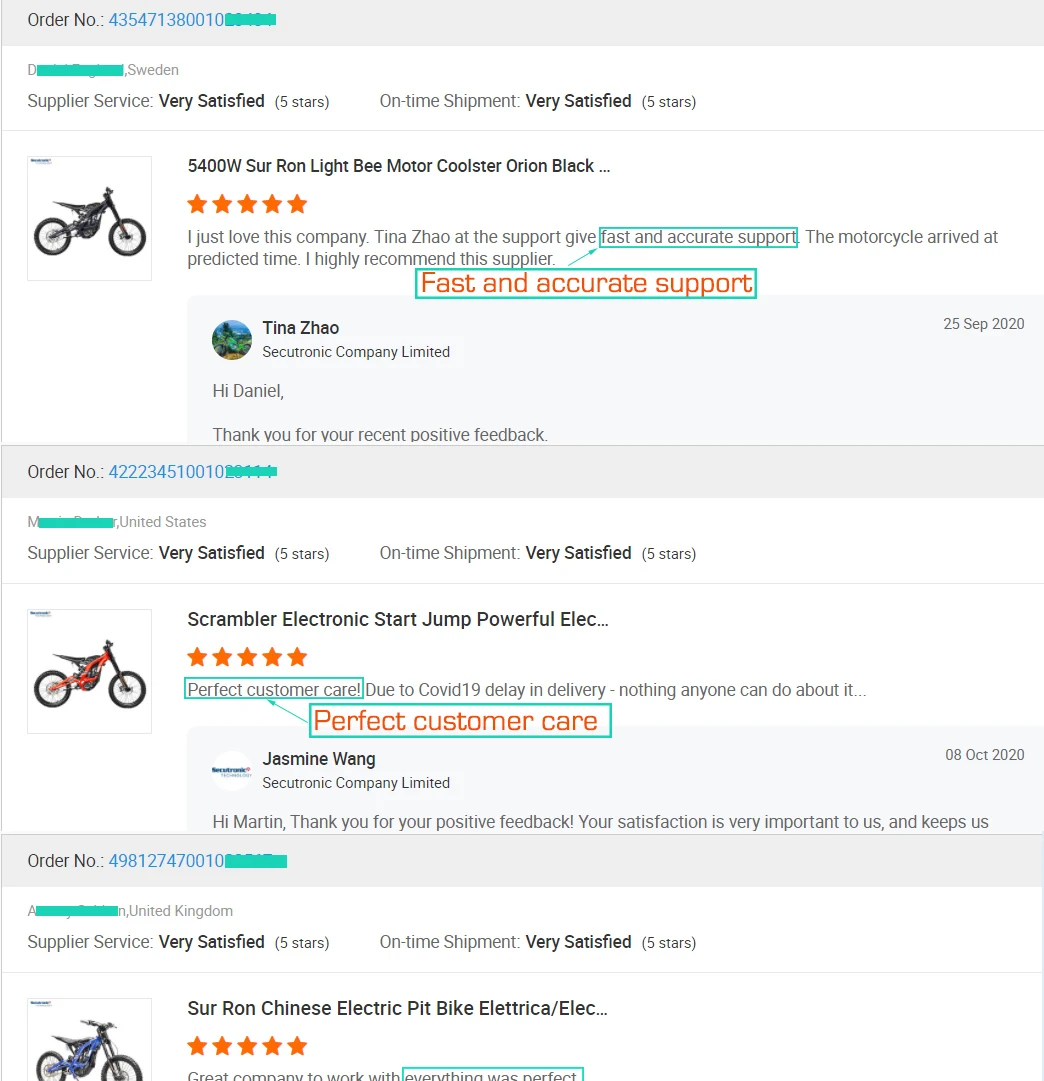The height and width of the screenshot is (1081, 1044).
Task: Click the 25 Sep 2020 review date
Action: [983, 324]
